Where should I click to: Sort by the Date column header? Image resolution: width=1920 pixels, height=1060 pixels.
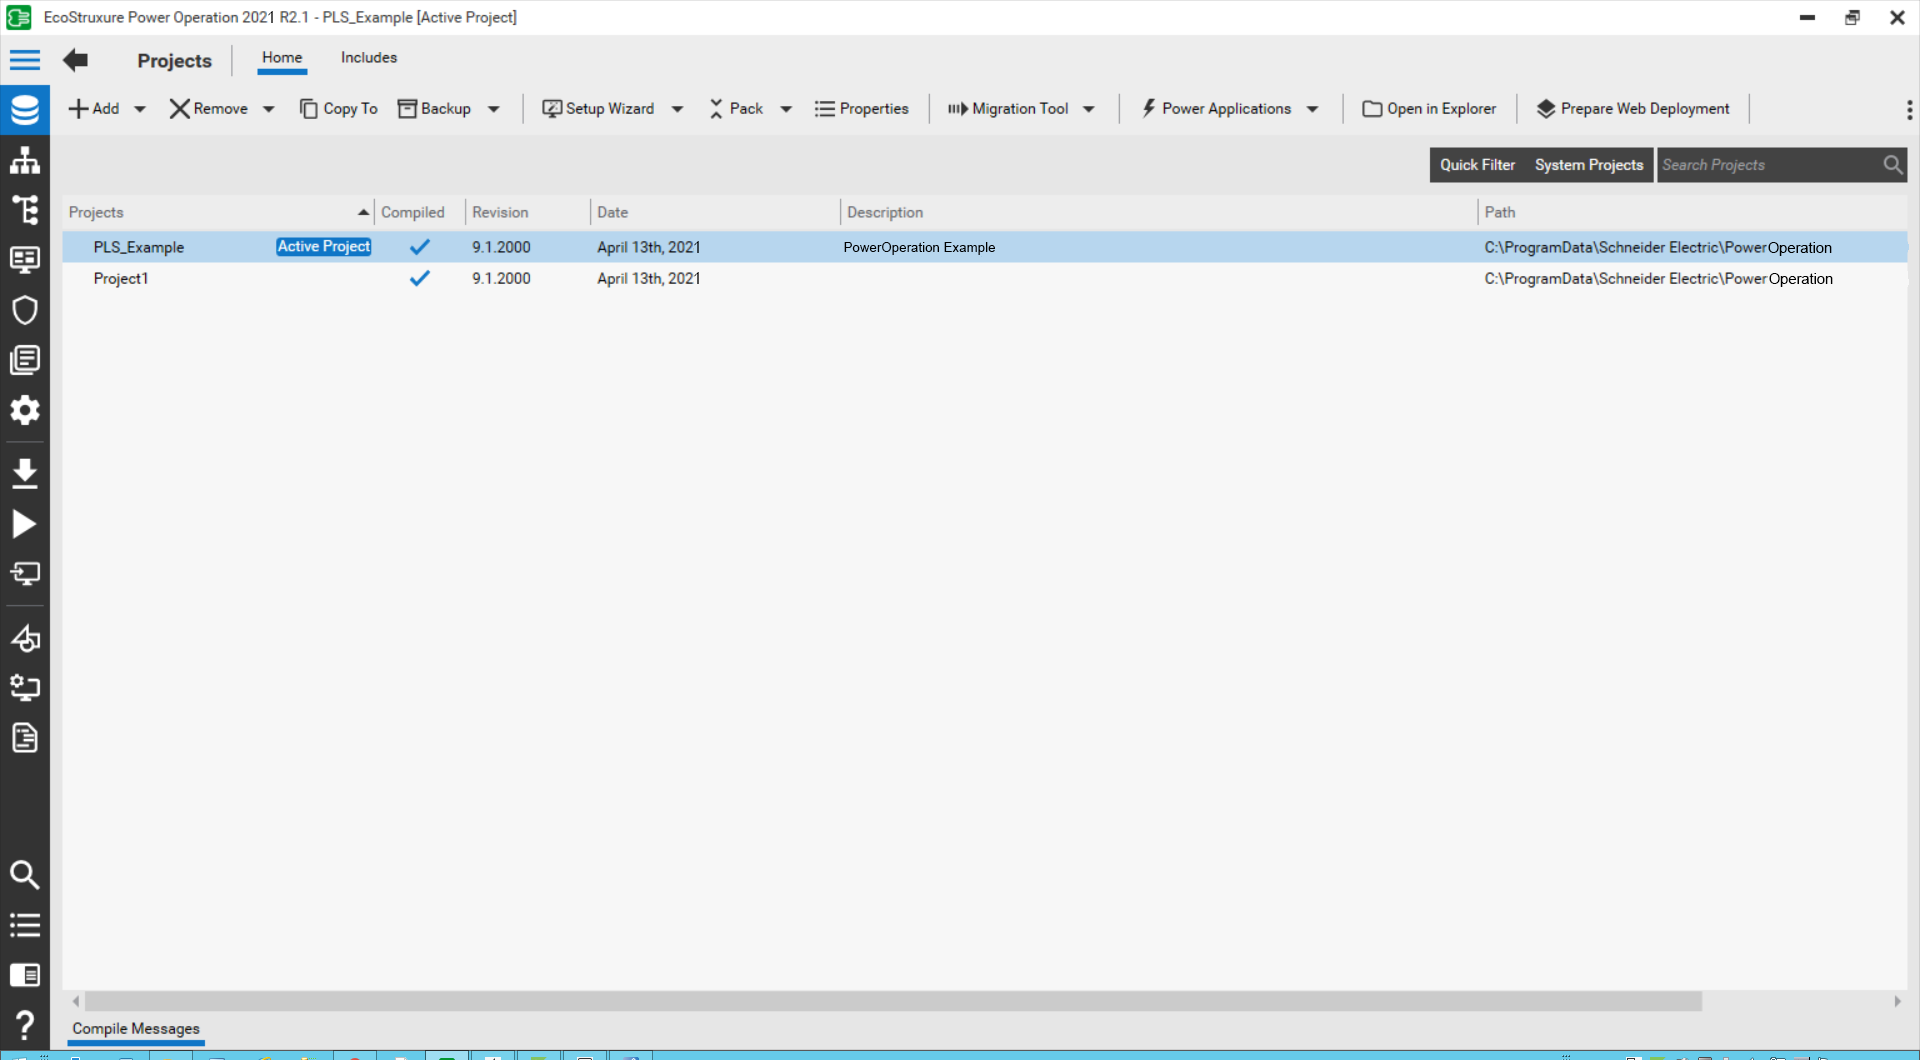[x=715, y=212]
